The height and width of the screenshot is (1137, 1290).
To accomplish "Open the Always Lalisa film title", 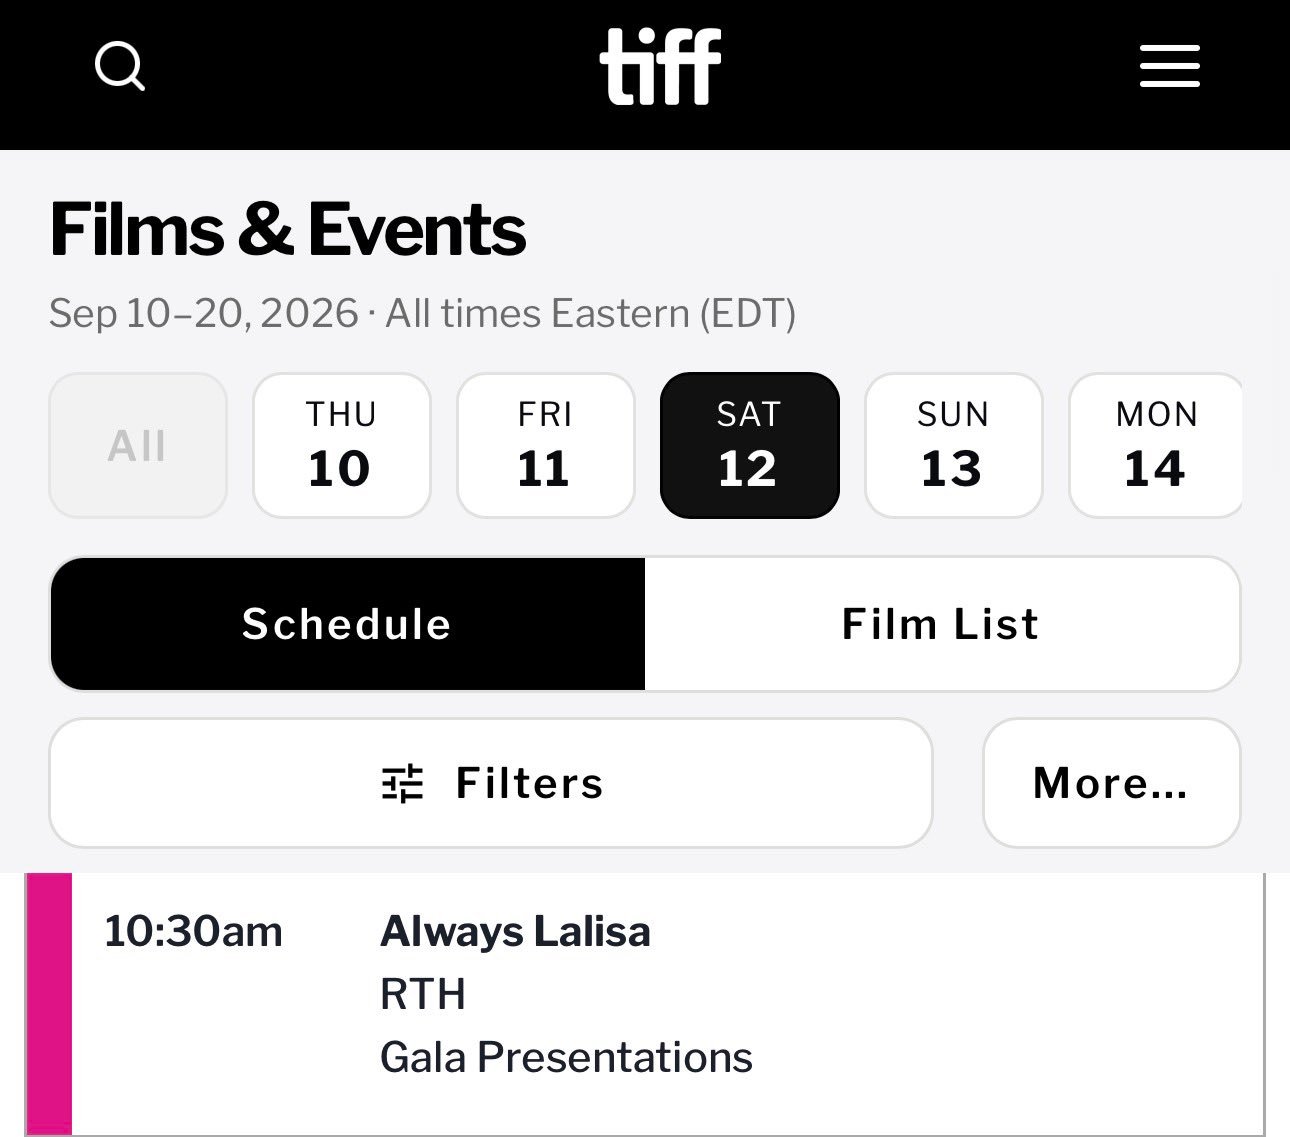I will 515,932.
